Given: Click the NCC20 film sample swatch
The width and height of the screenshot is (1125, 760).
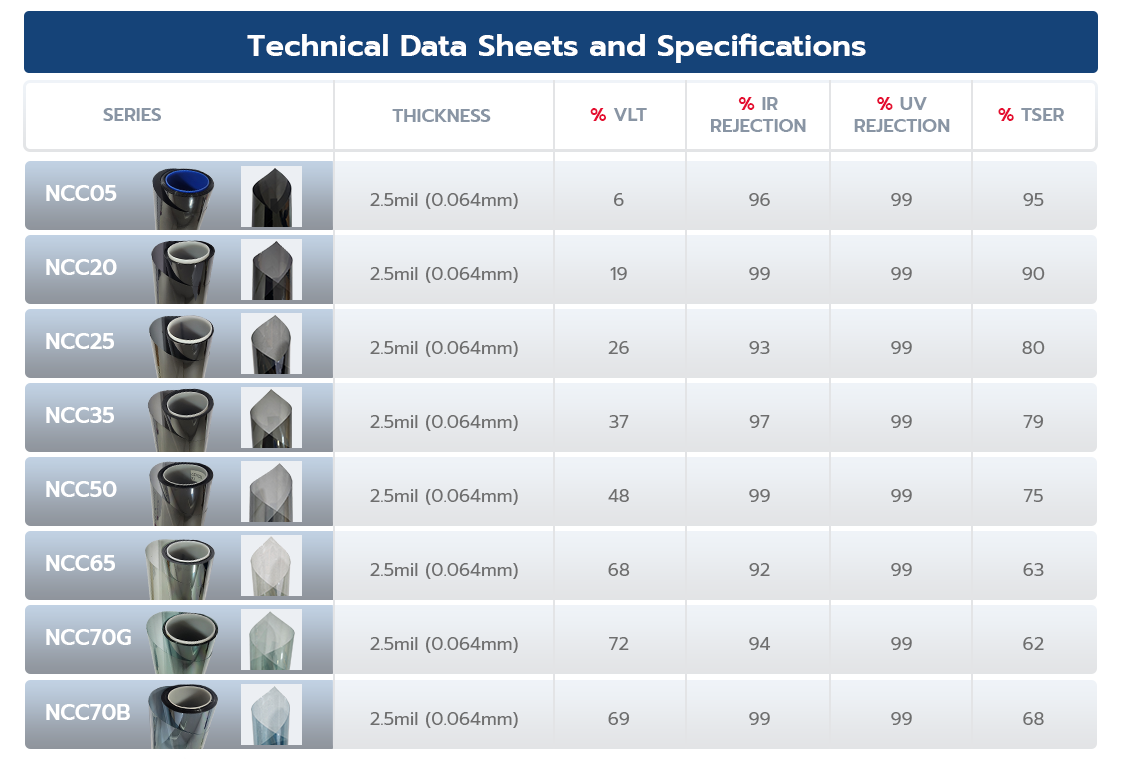Looking at the screenshot, I should tap(271, 270).
